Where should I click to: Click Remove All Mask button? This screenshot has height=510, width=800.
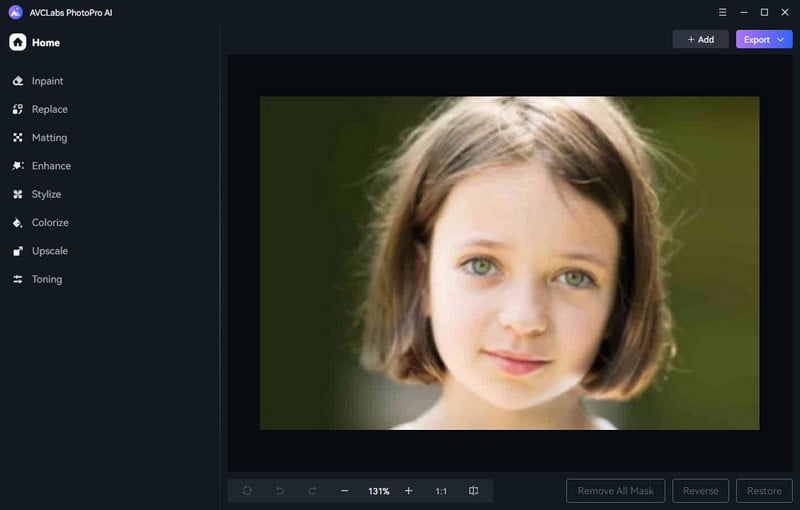[x=616, y=491]
